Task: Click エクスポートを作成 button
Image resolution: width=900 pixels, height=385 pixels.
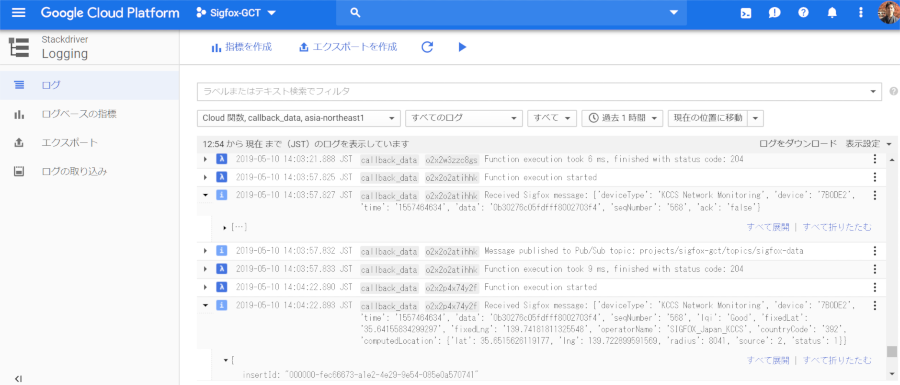Action: tap(348, 47)
